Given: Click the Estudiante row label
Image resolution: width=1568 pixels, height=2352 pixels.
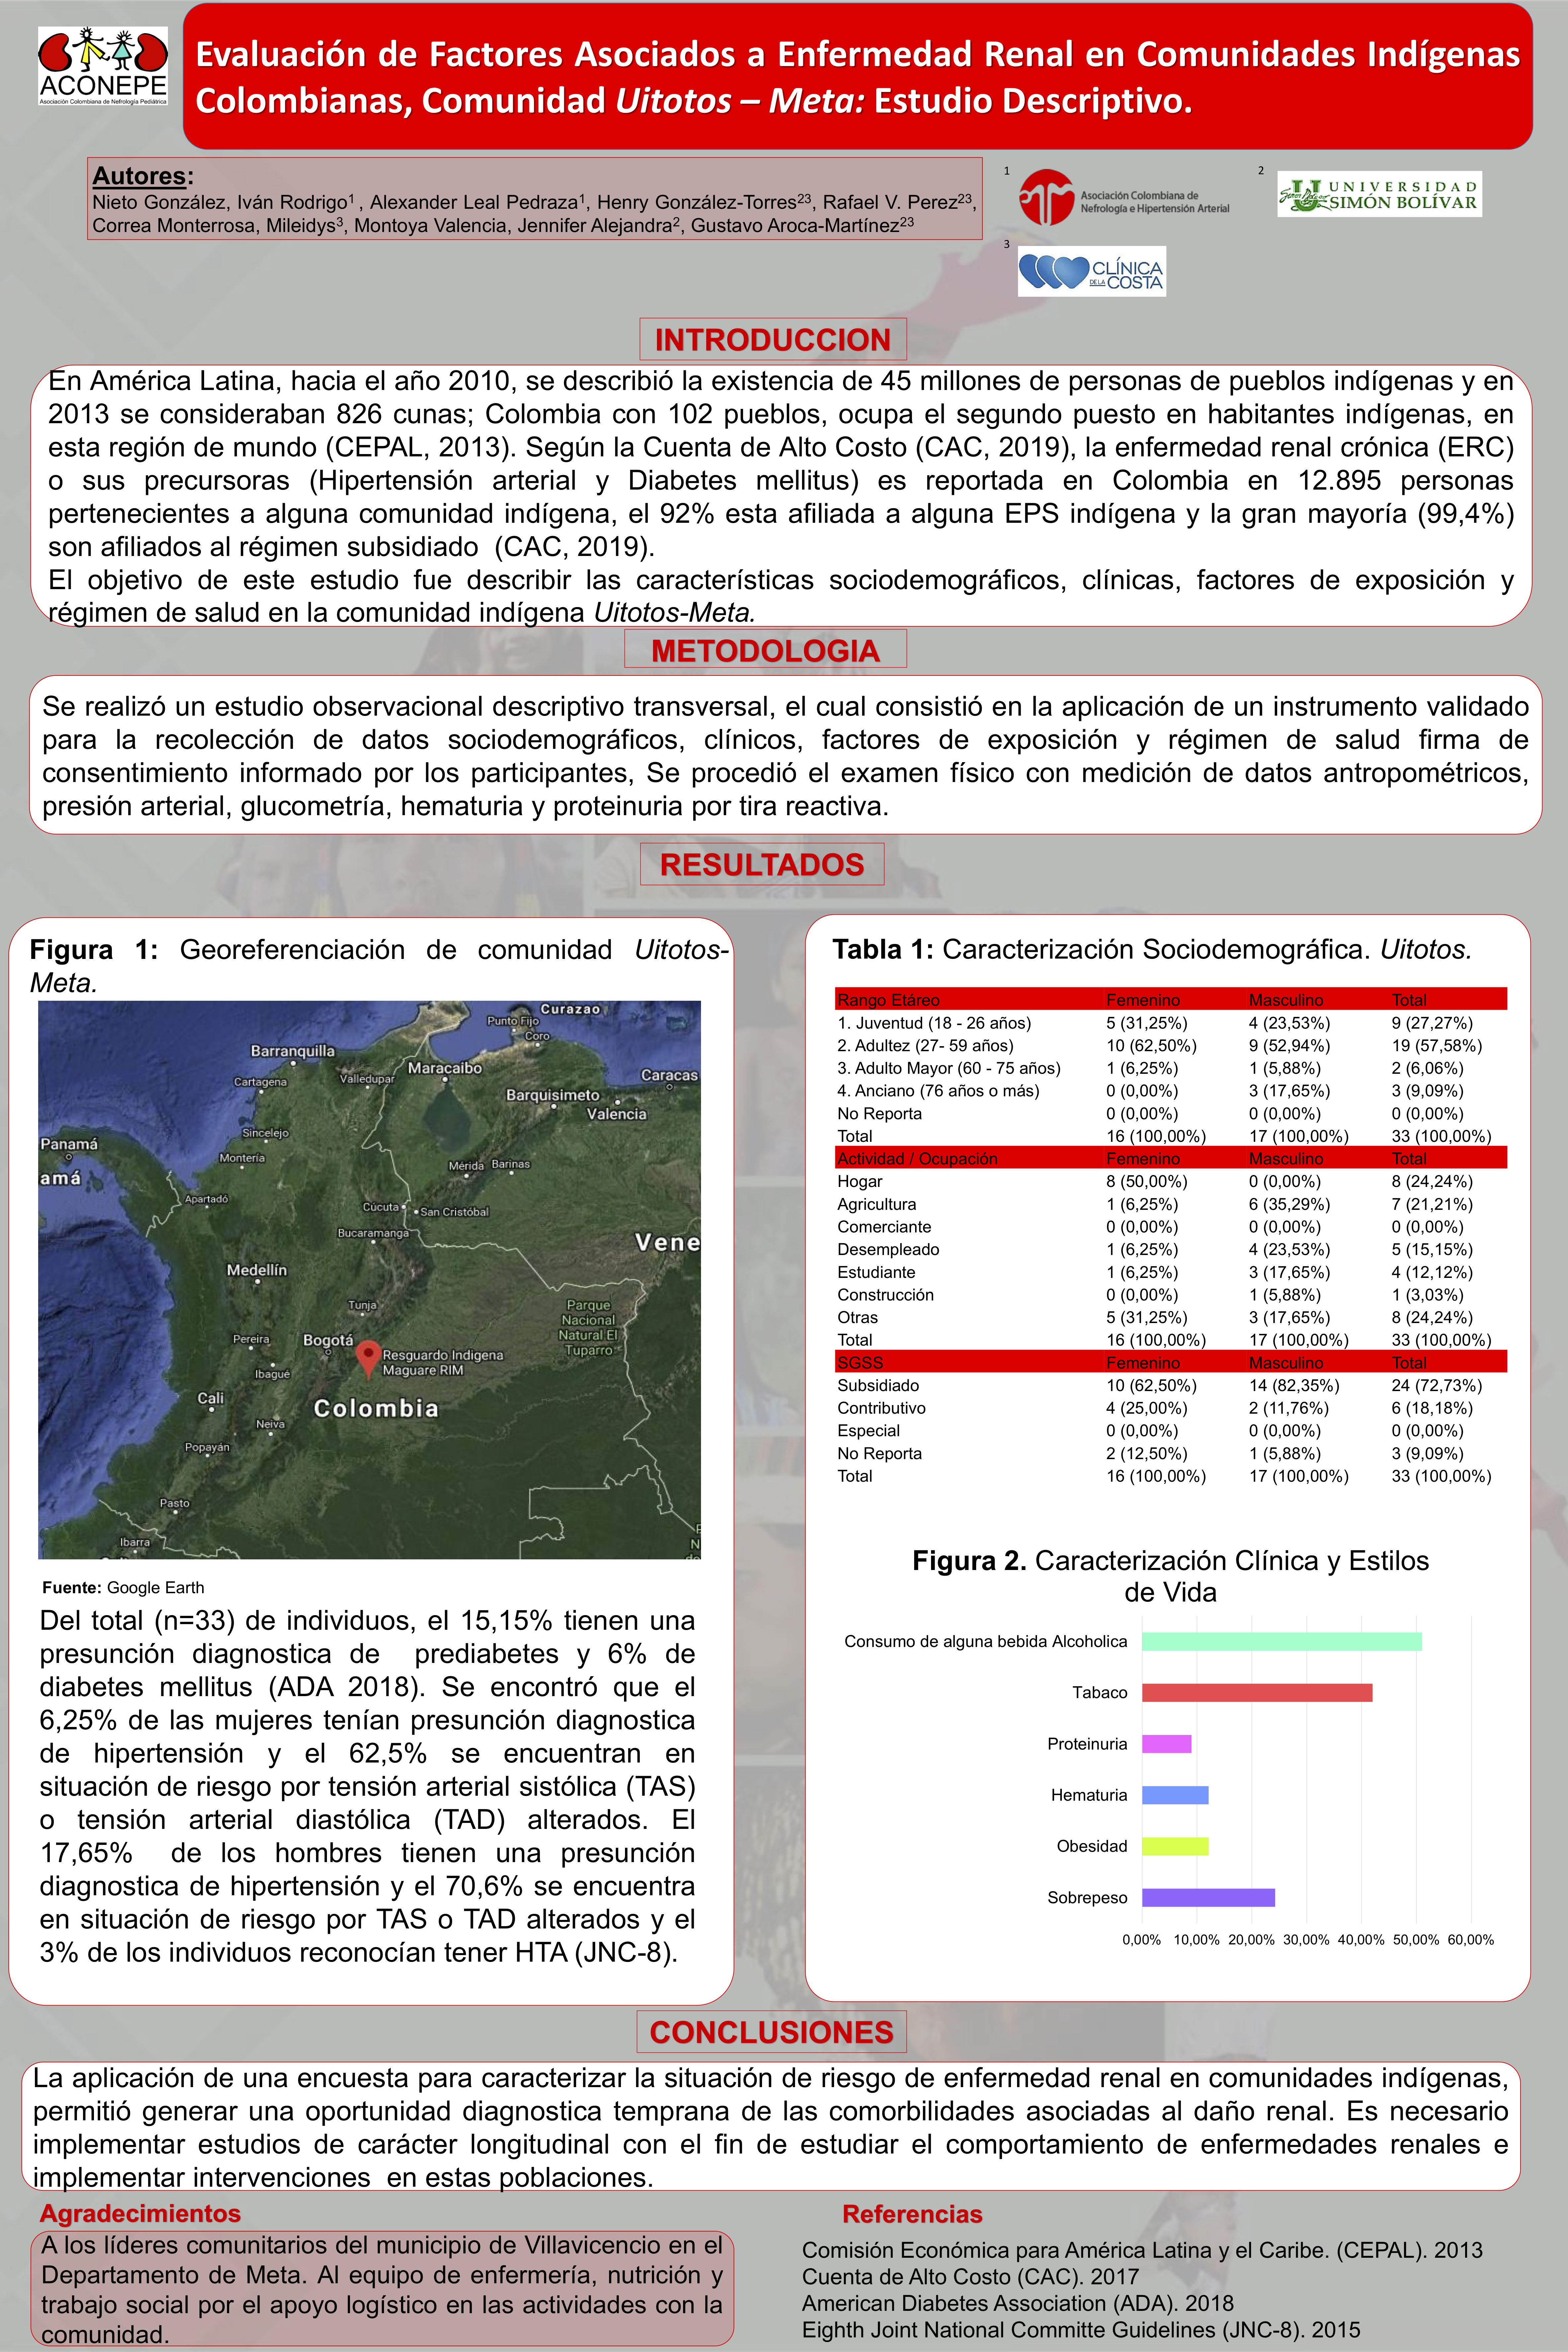Looking at the screenshot, I should coord(876,1272).
